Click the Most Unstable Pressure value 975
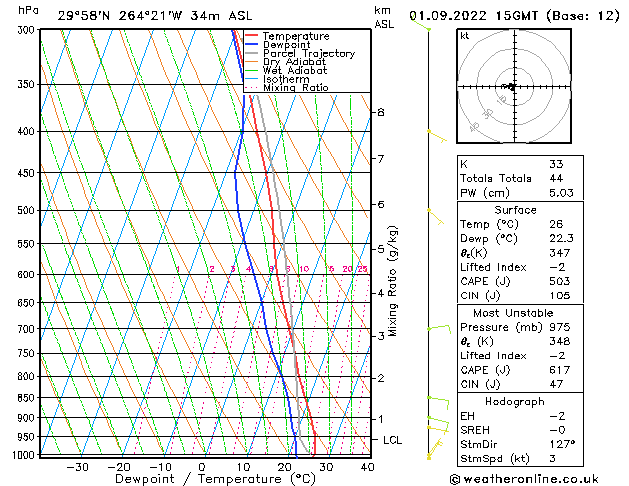This screenshot has height=486, width=629. click(560, 327)
